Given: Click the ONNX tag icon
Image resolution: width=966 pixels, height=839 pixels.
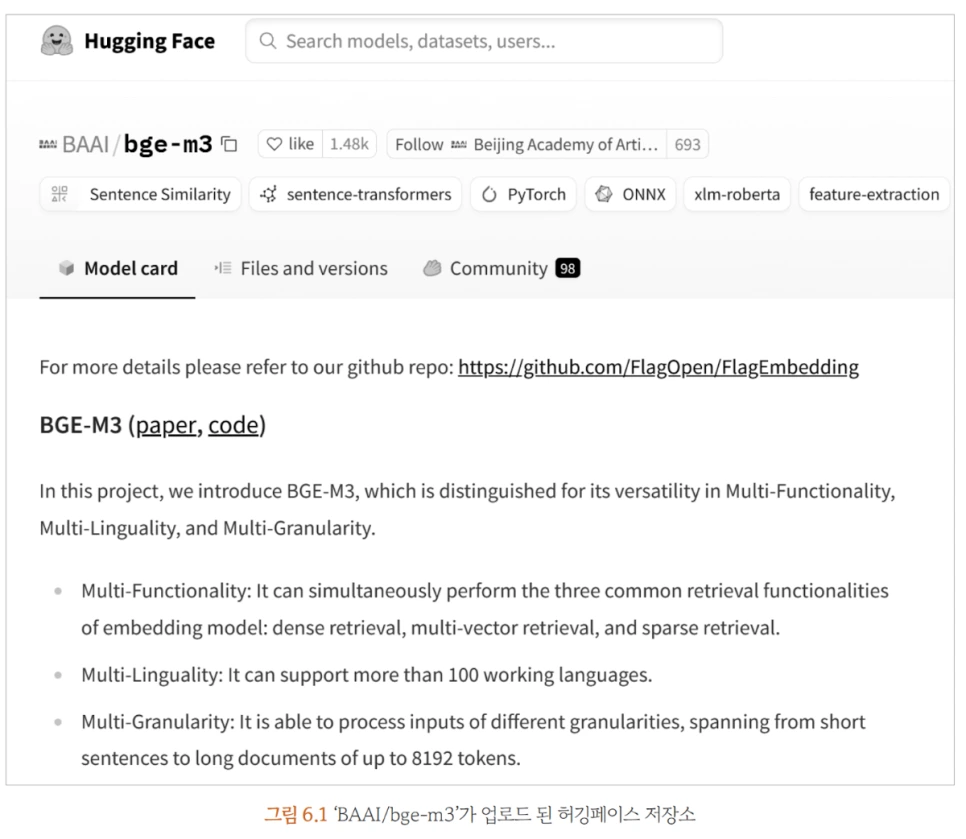Looking at the screenshot, I should [606, 194].
